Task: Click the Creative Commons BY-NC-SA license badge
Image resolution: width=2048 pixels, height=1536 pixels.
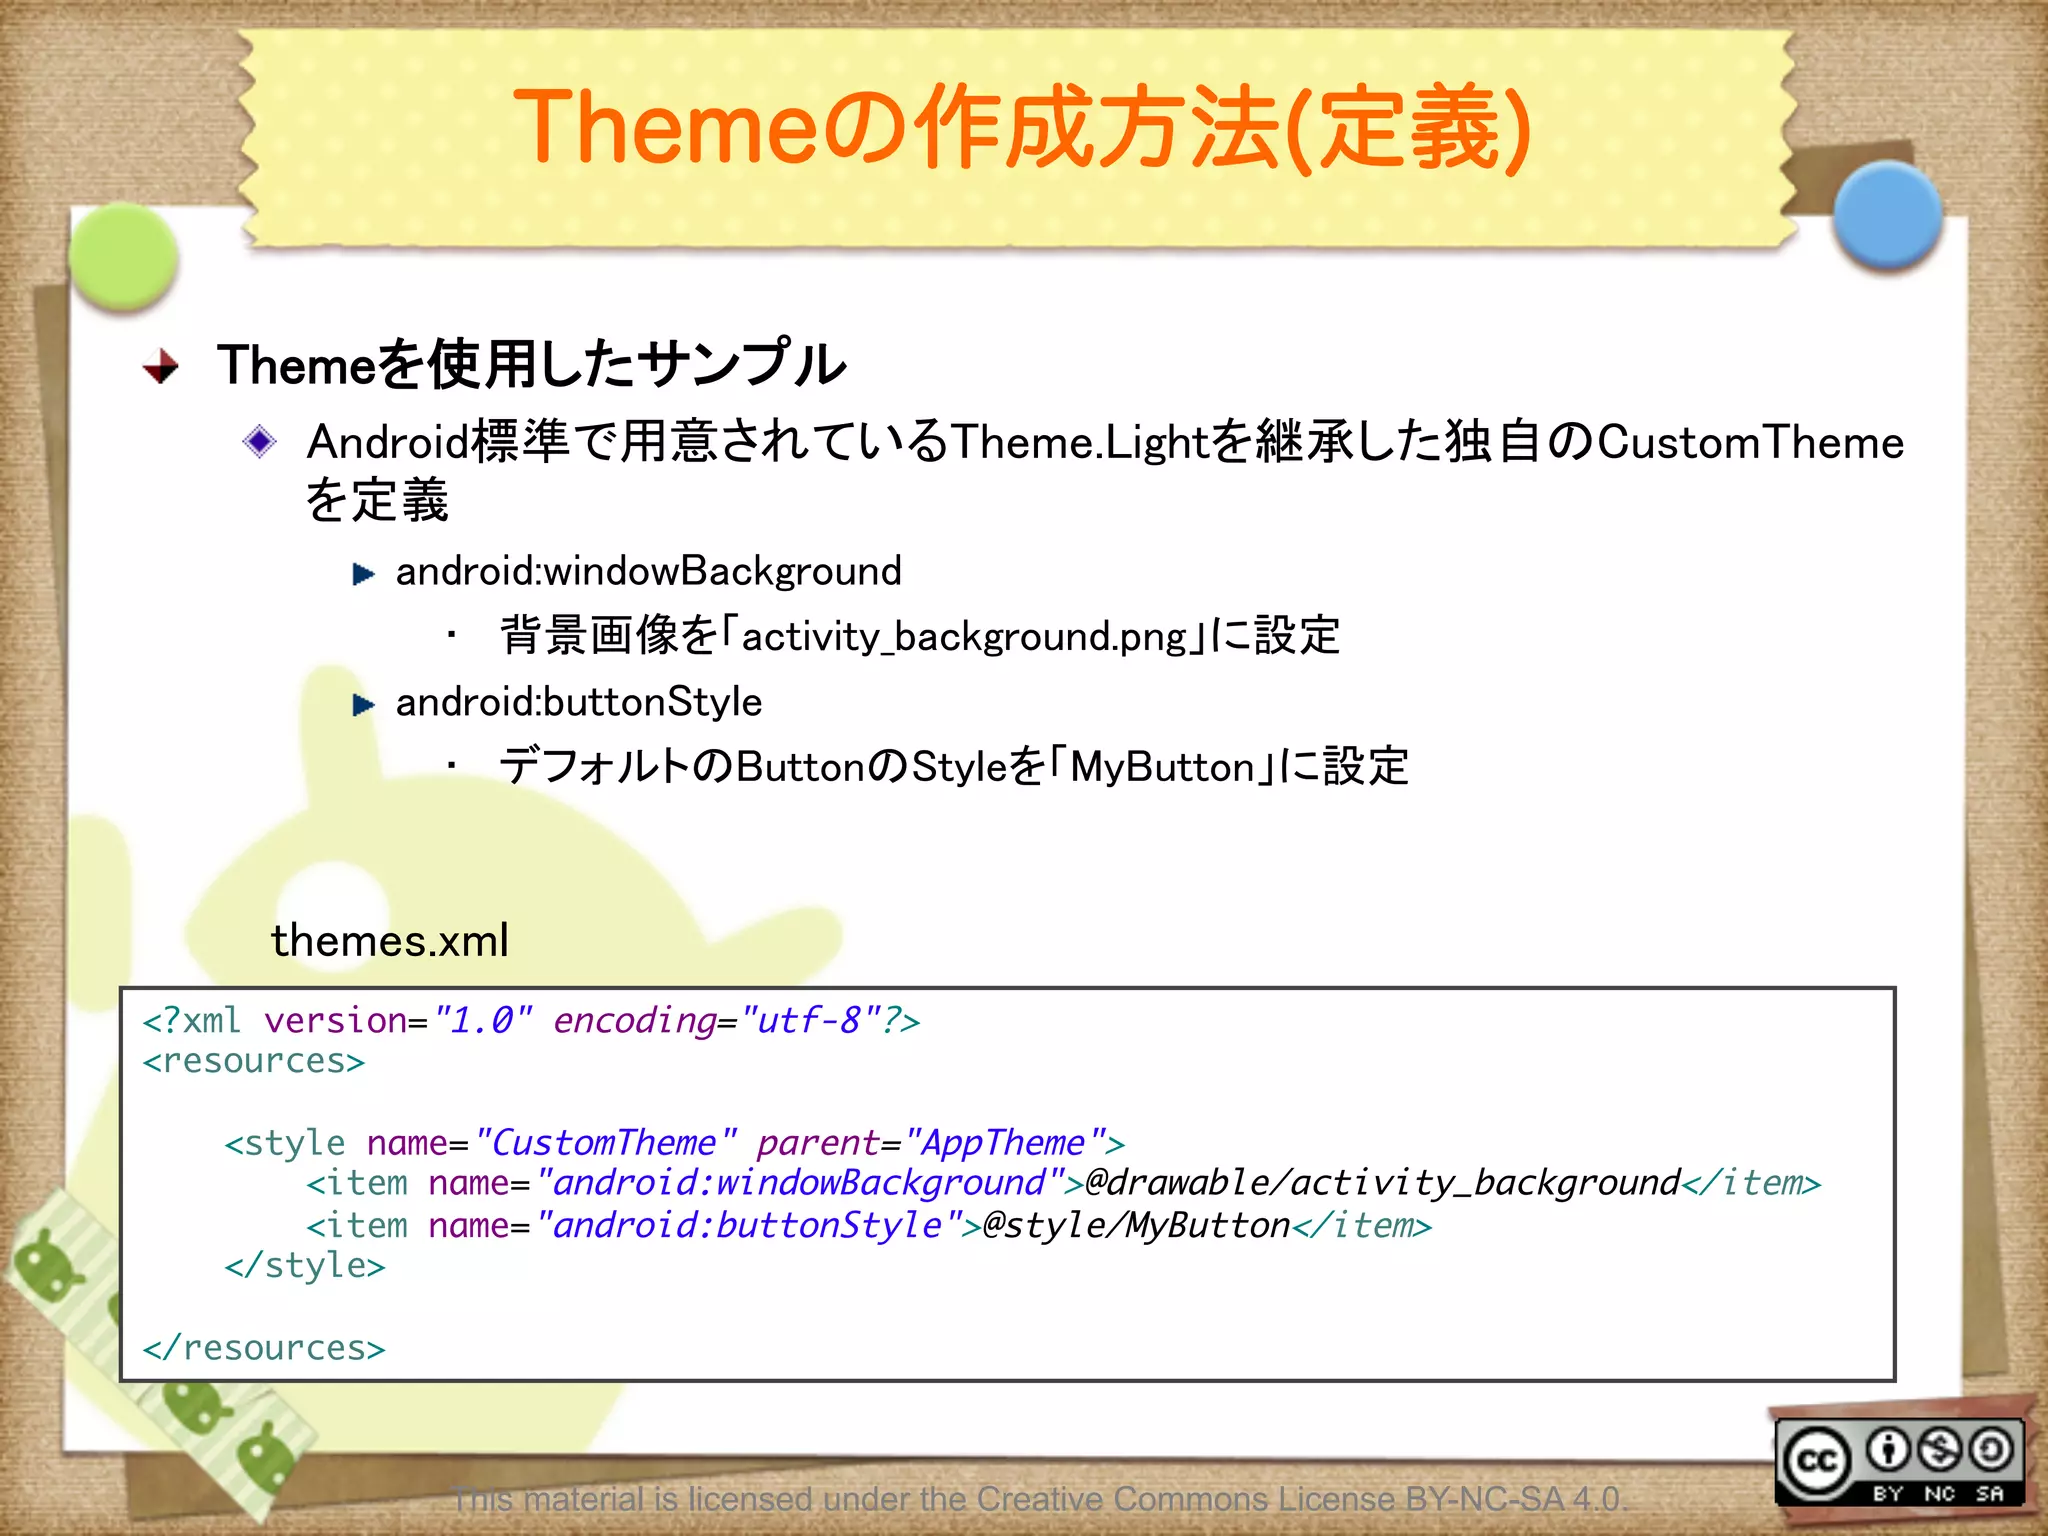Action: pos(1899,1462)
